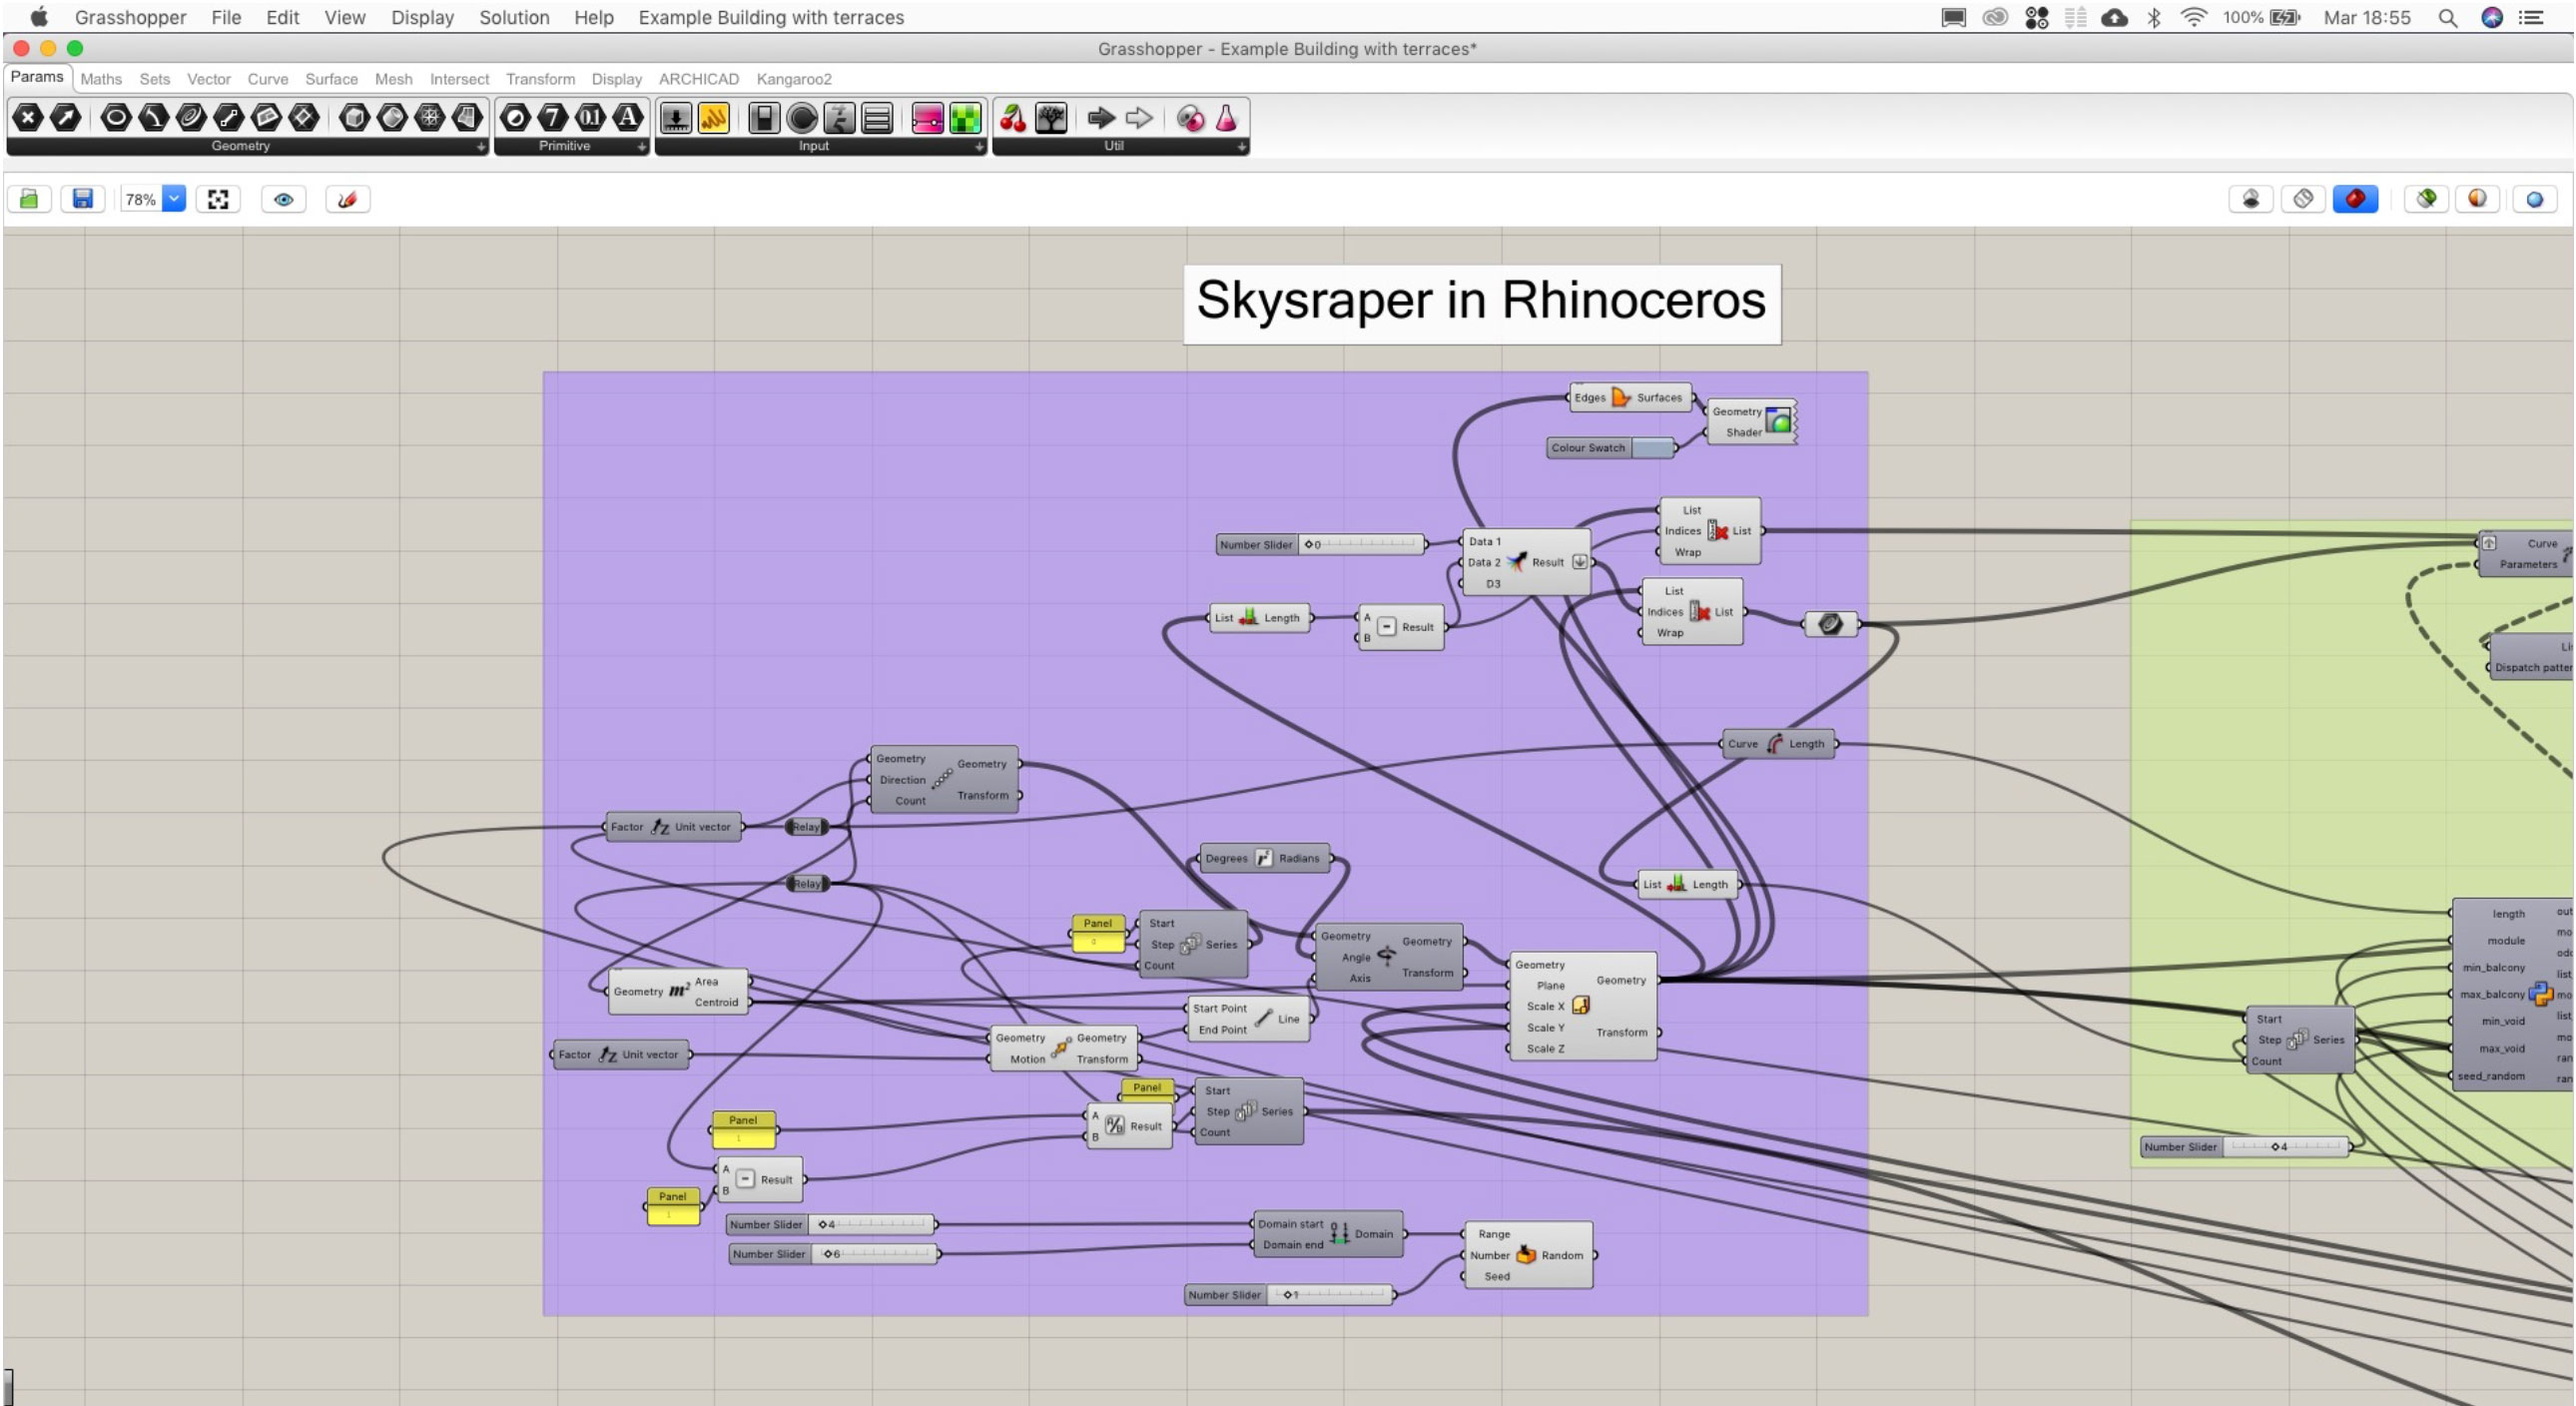Open the 78% zoom level dropdown
The image size is (2576, 1406).
coord(174,199)
